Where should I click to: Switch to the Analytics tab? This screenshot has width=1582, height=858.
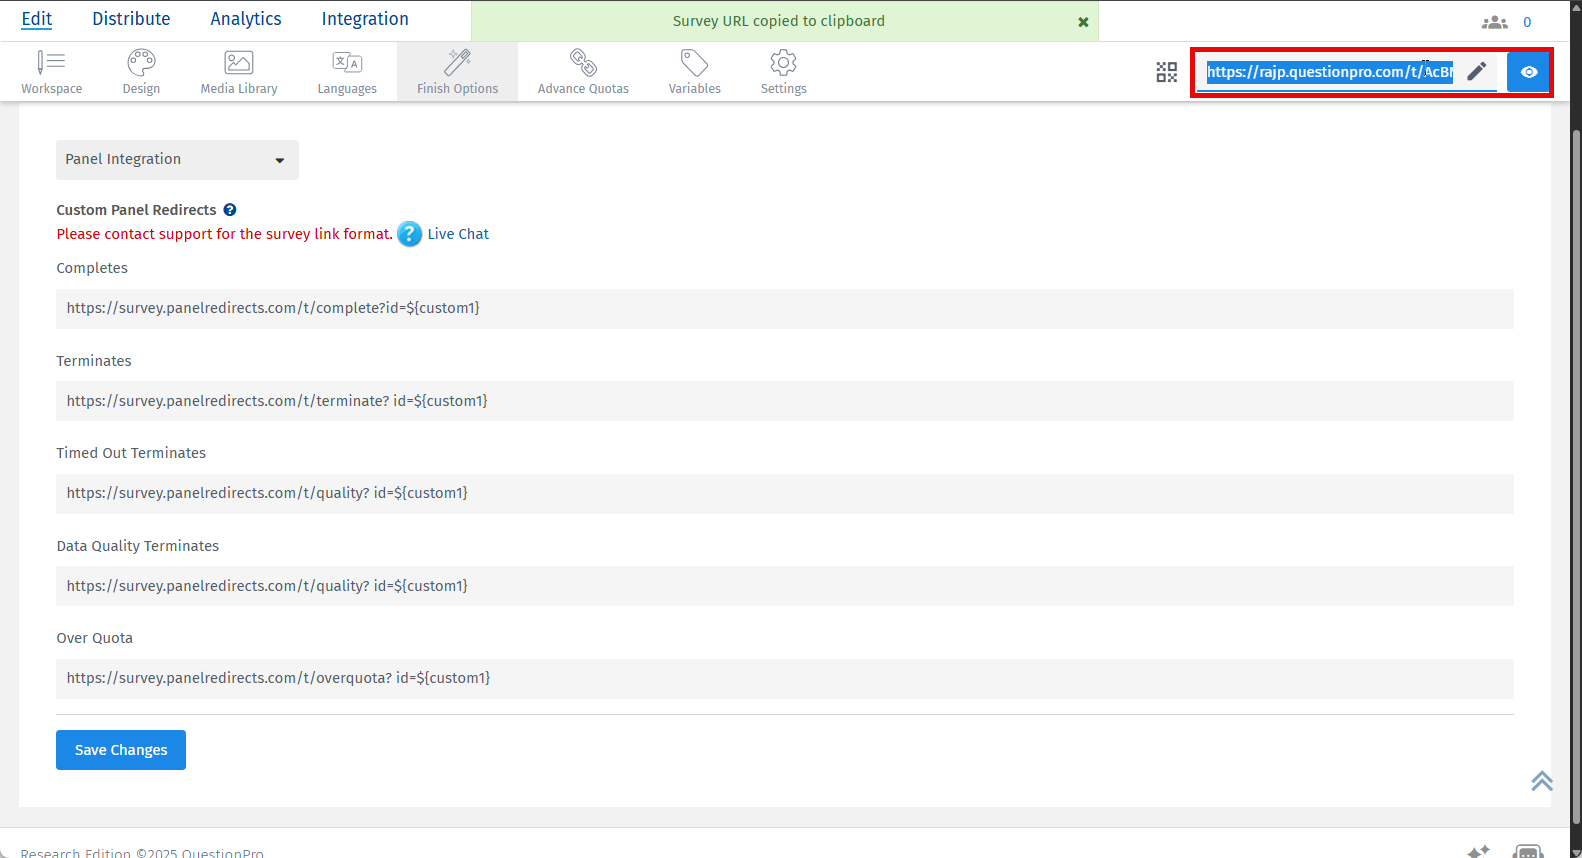(x=246, y=19)
